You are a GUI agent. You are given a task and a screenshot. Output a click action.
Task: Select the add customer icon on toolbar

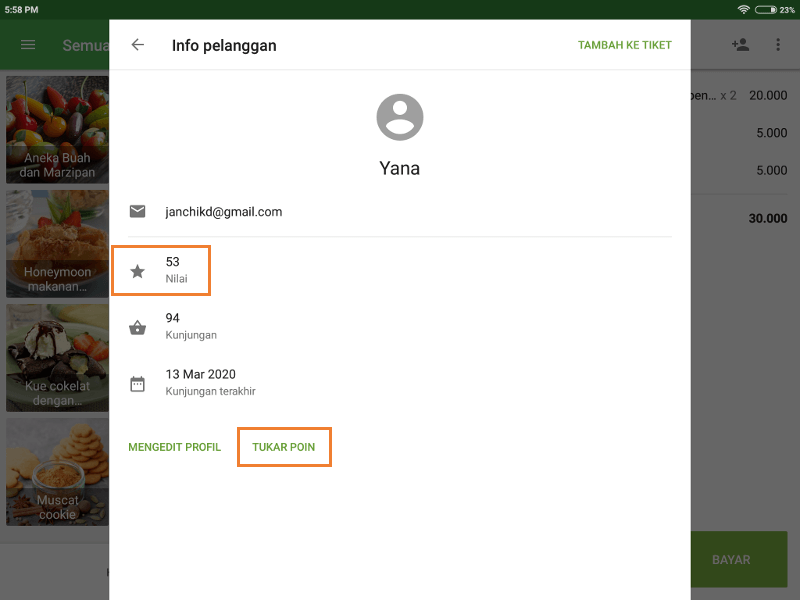point(740,44)
